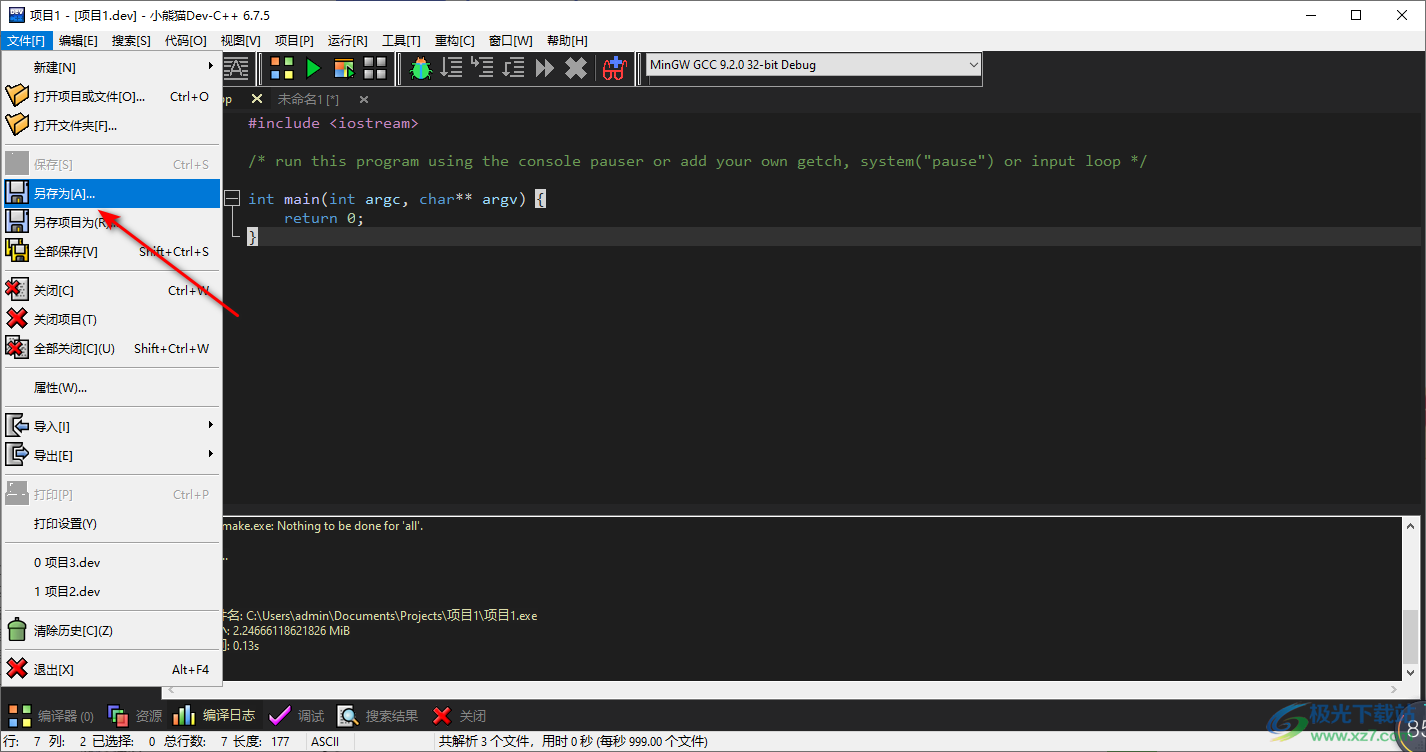
Task: Click the step into debug icon
Action: pyautogui.click(x=483, y=68)
